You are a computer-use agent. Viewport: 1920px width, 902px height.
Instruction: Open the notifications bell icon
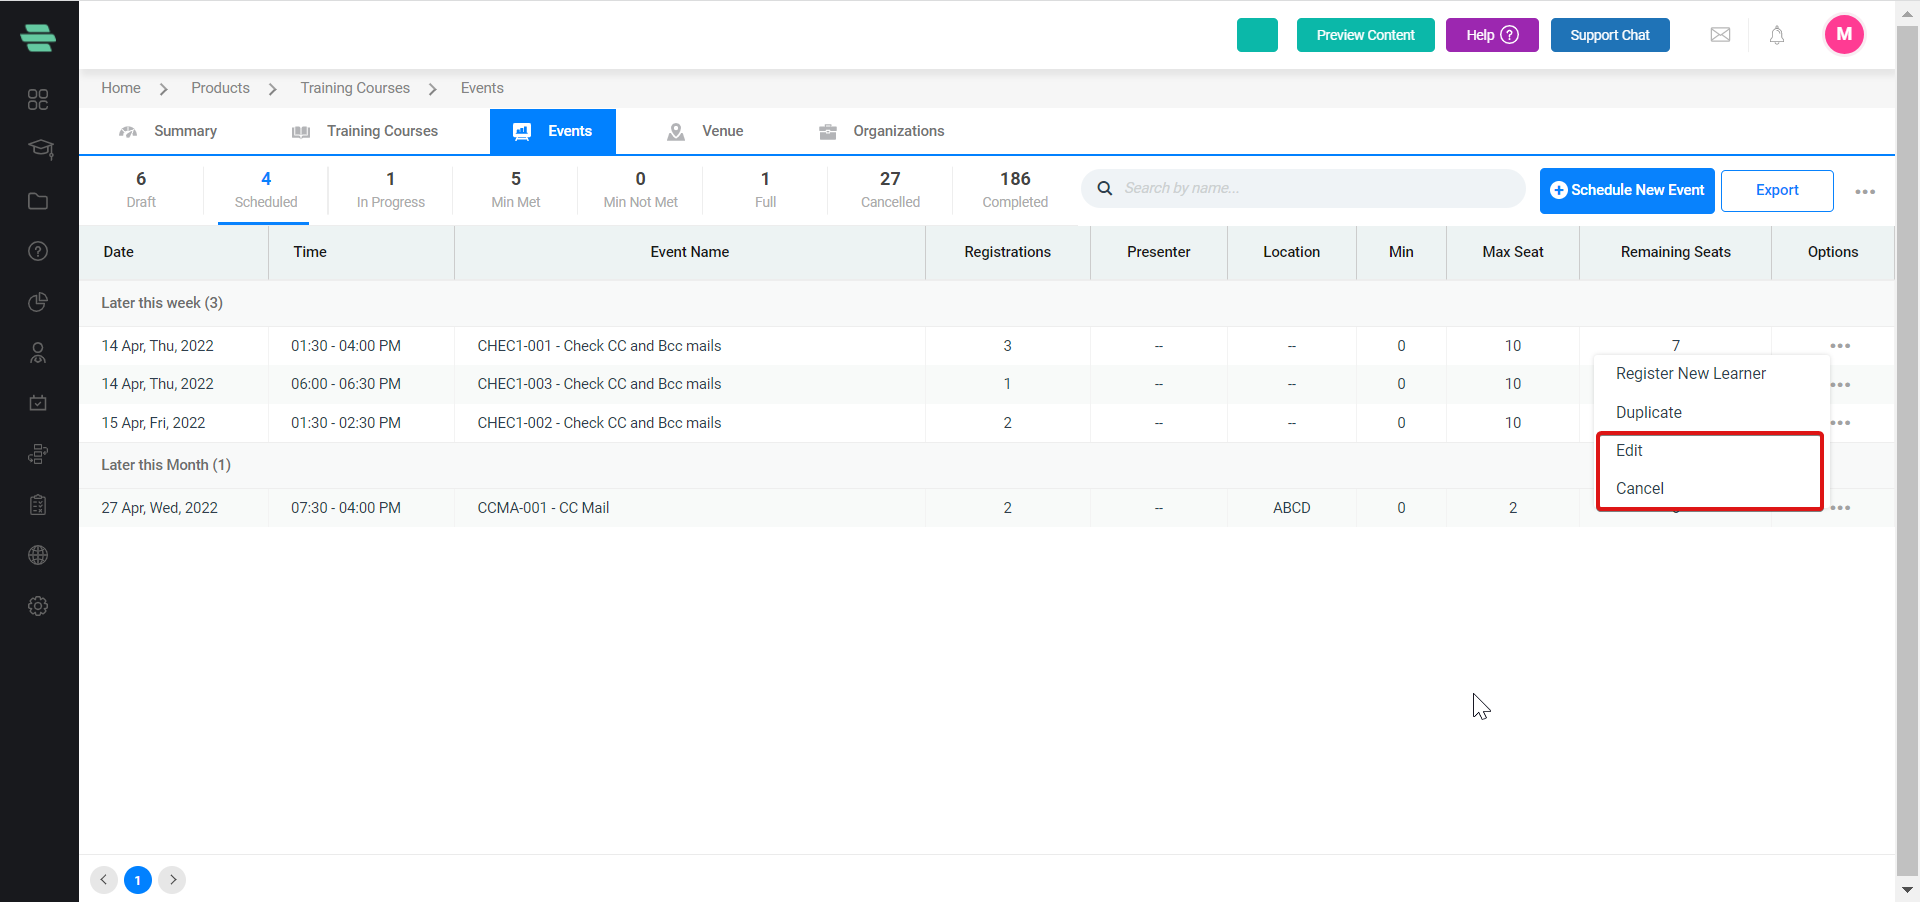1777,35
